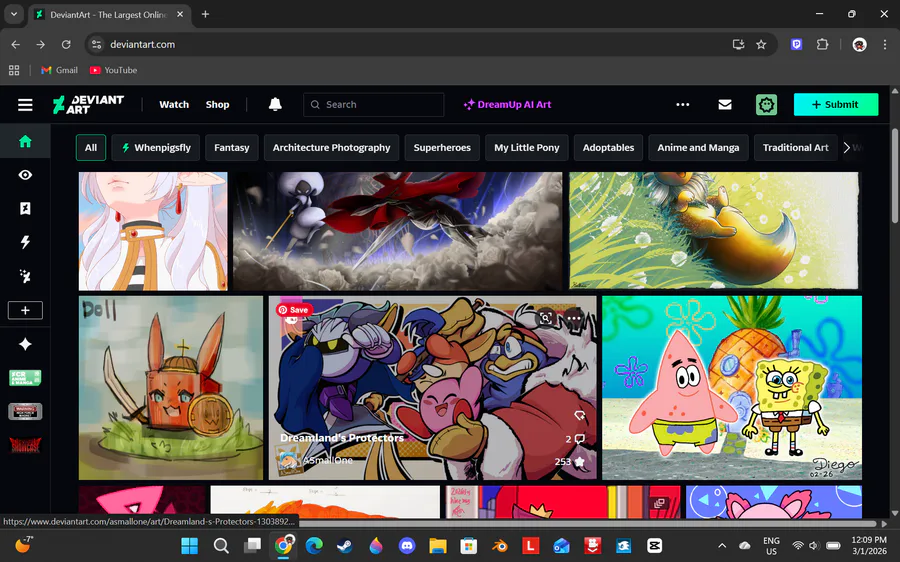Select the Fantasy topic tab
The height and width of the screenshot is (562, 900).
(x=232, y=148)
